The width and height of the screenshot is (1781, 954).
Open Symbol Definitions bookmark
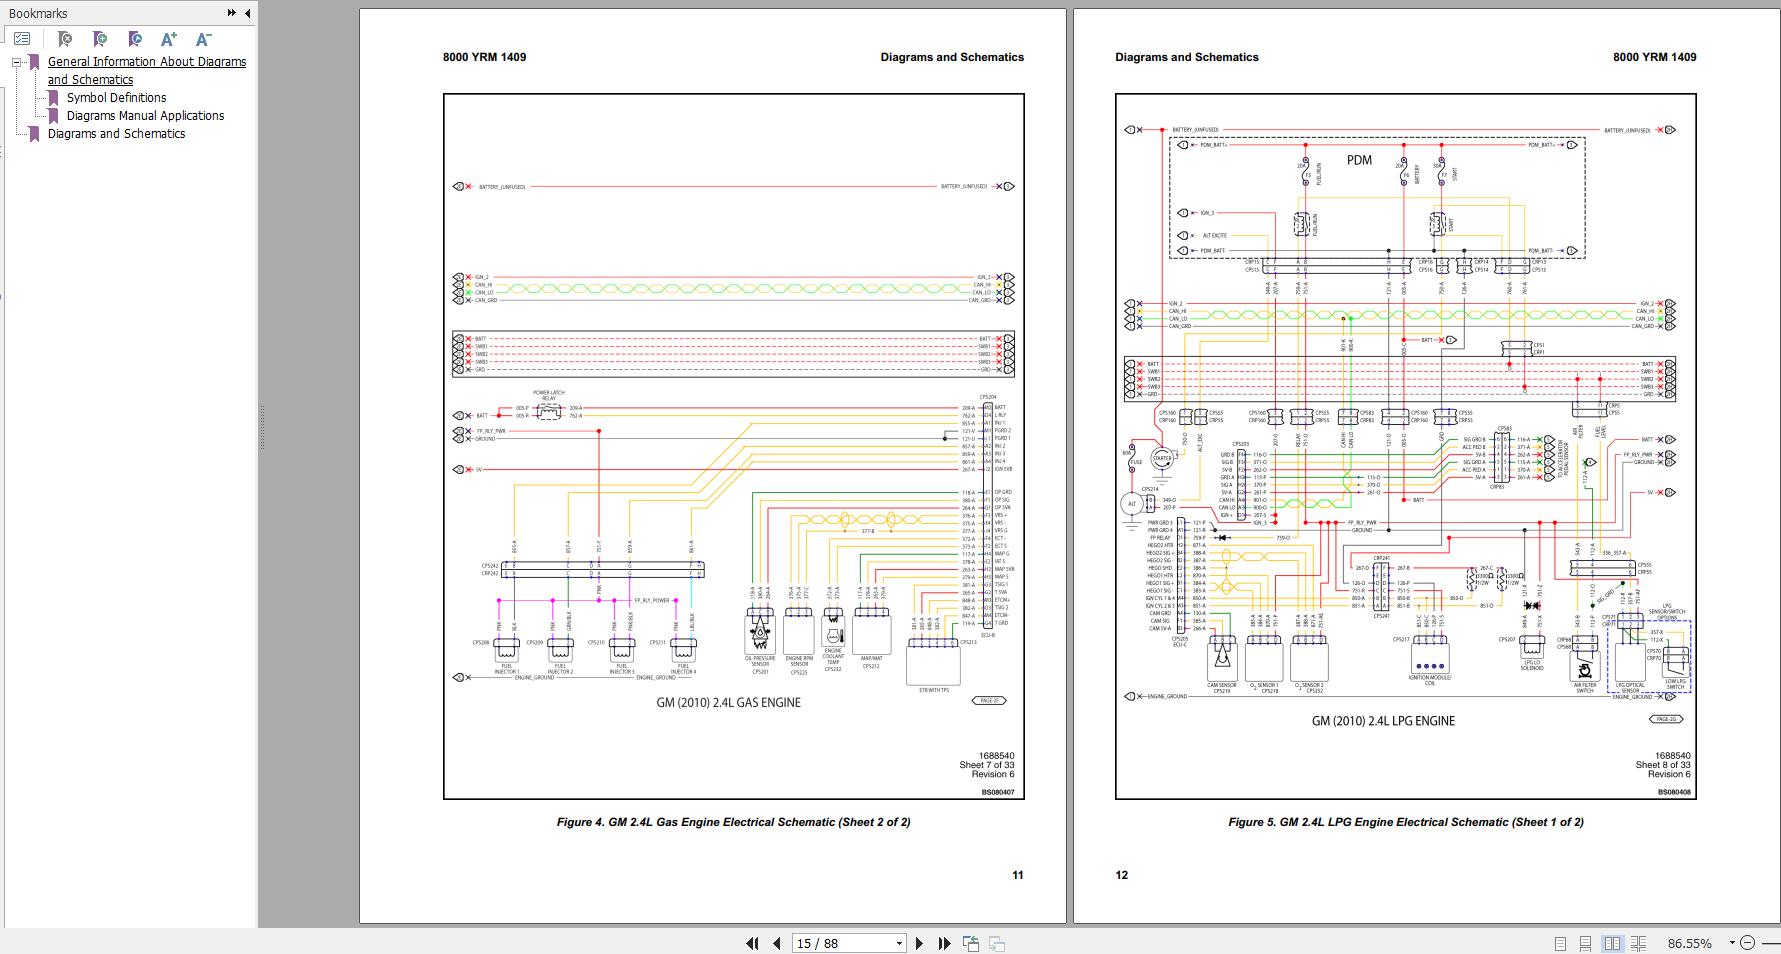click(x=116, y=98)
